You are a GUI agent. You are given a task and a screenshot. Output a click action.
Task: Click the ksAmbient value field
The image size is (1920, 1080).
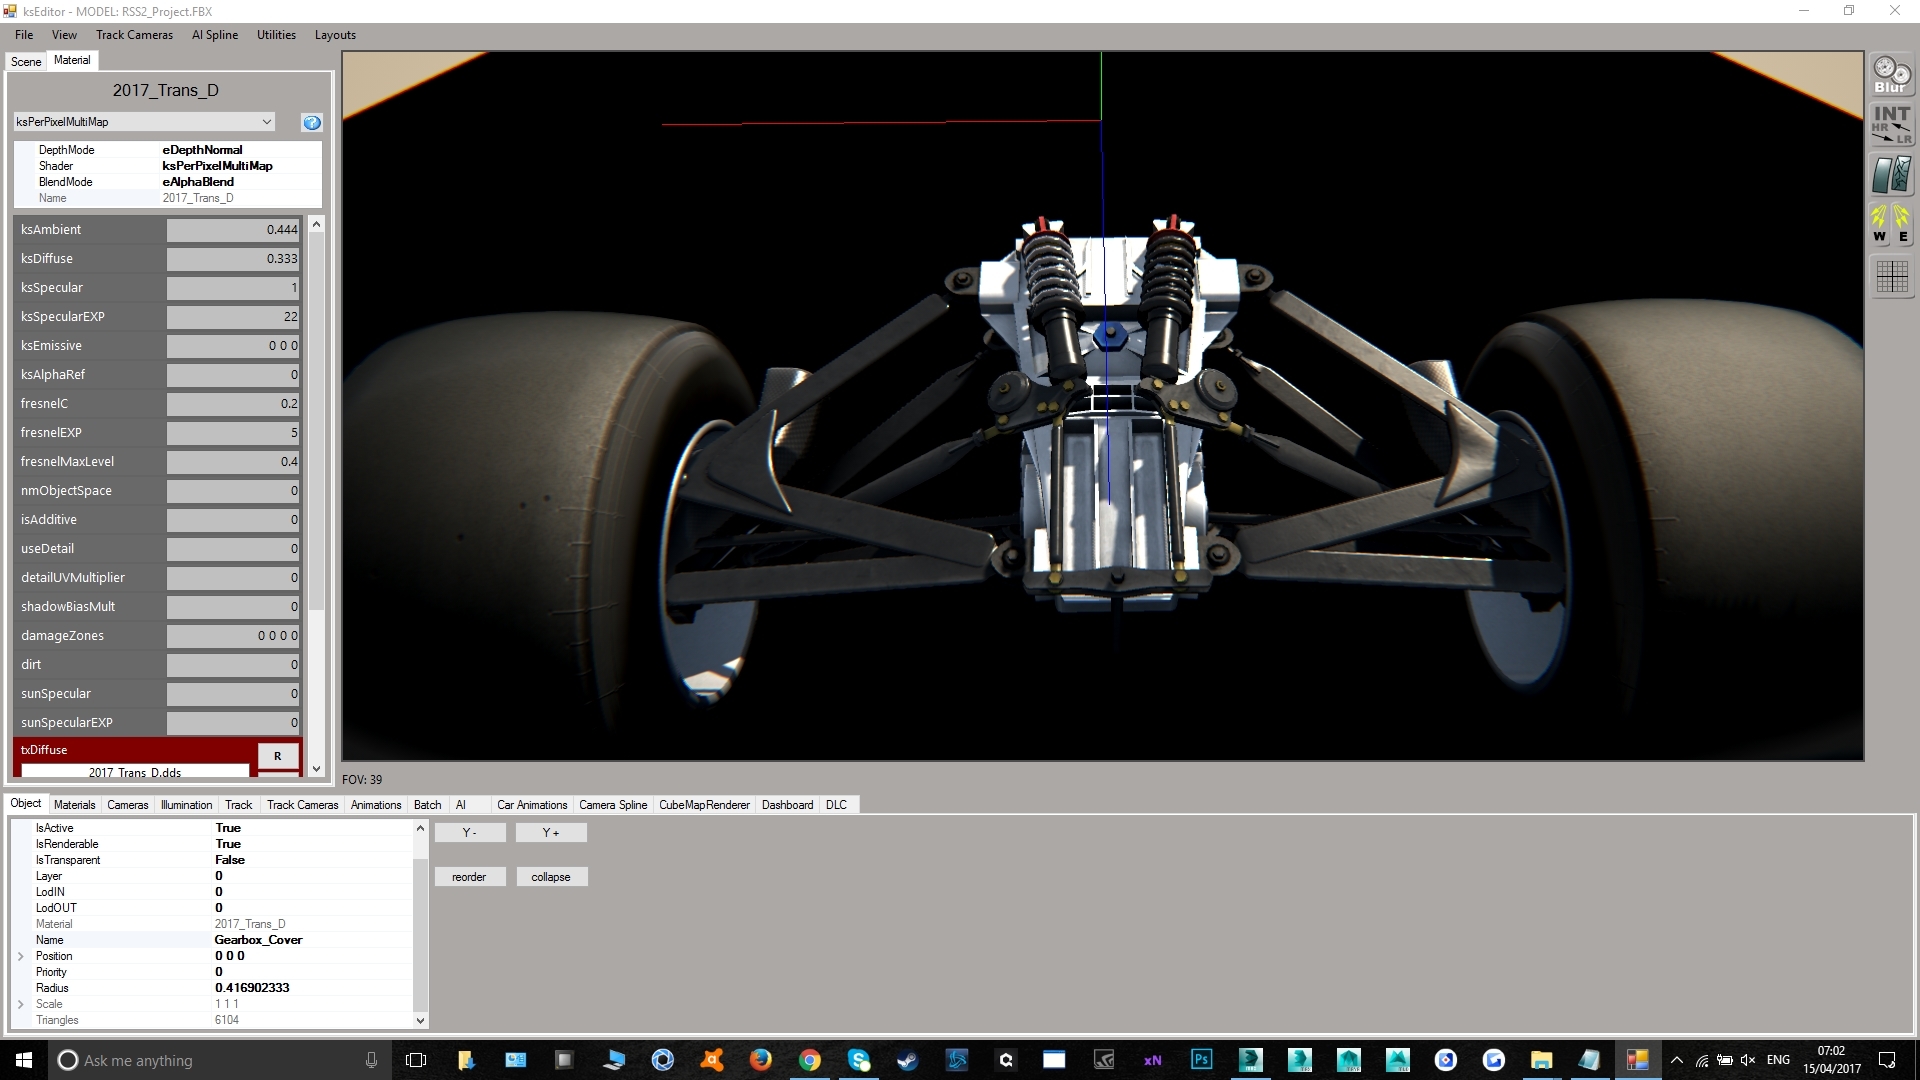coord(233,230)
